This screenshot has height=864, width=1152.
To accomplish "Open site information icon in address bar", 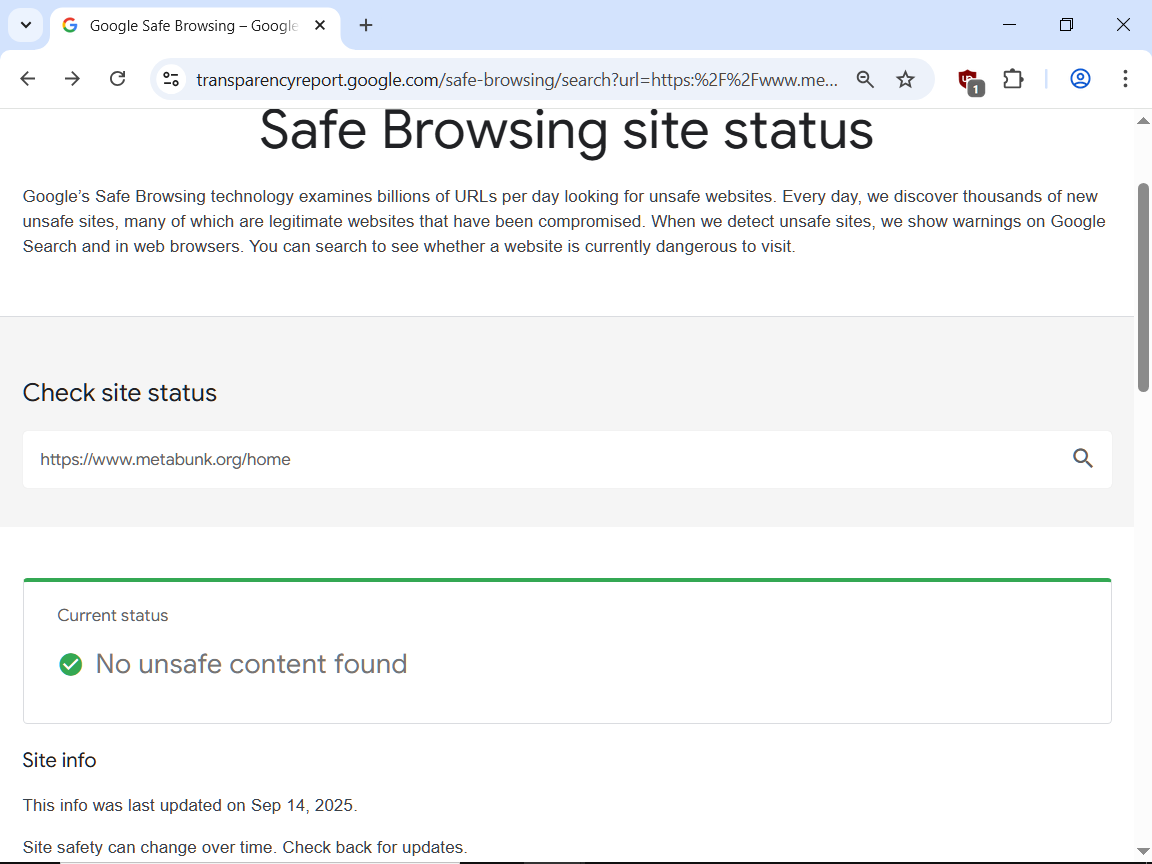I will tap(171, 79).
